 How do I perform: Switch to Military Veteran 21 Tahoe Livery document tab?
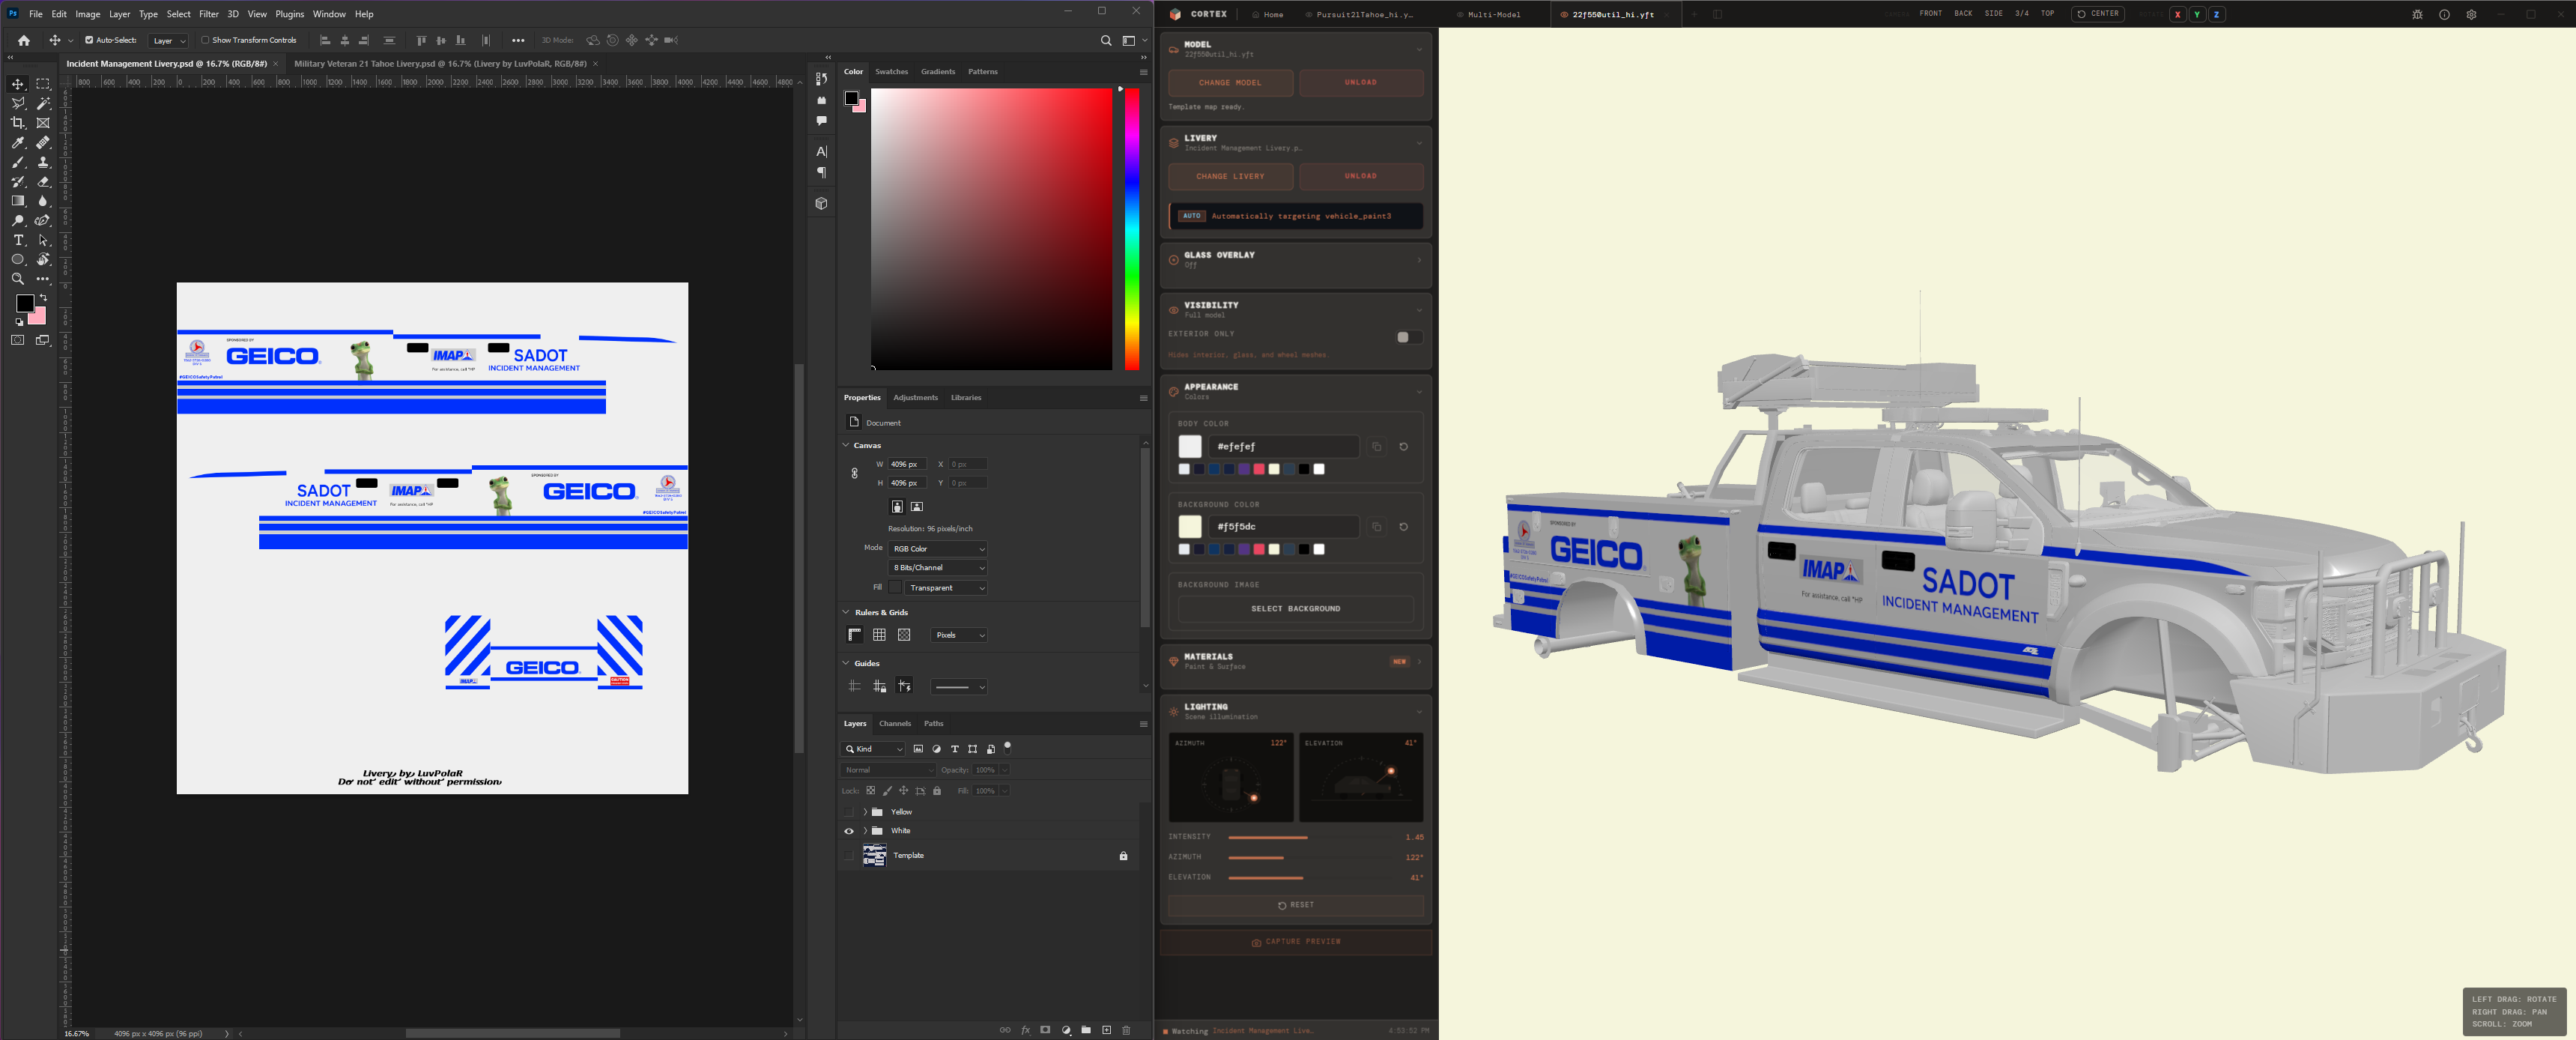point(440,64)
